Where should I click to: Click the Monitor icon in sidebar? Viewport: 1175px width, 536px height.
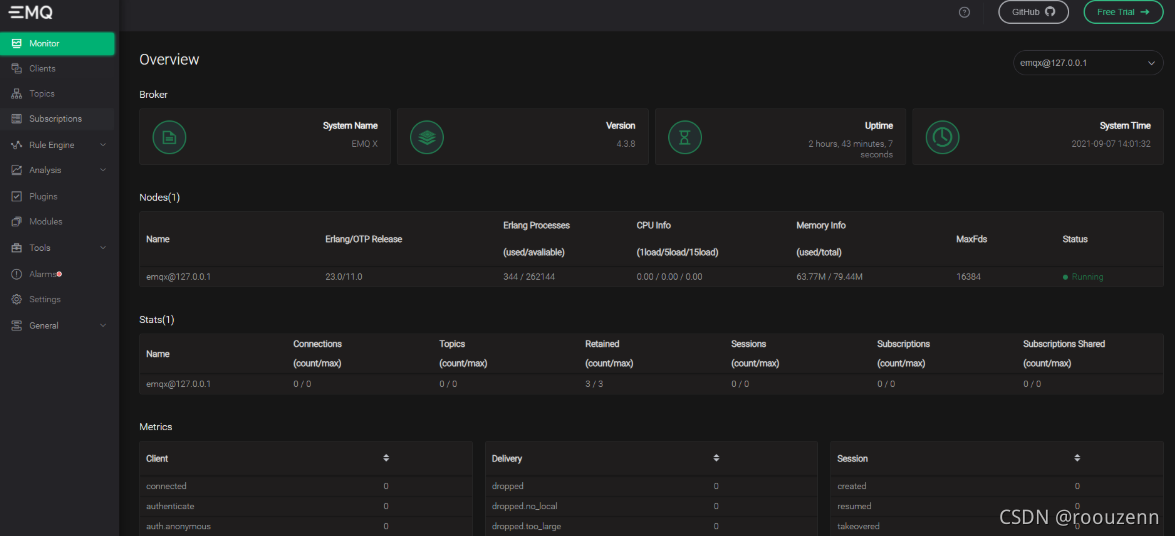pyautogui.click(x=16, y=43)
